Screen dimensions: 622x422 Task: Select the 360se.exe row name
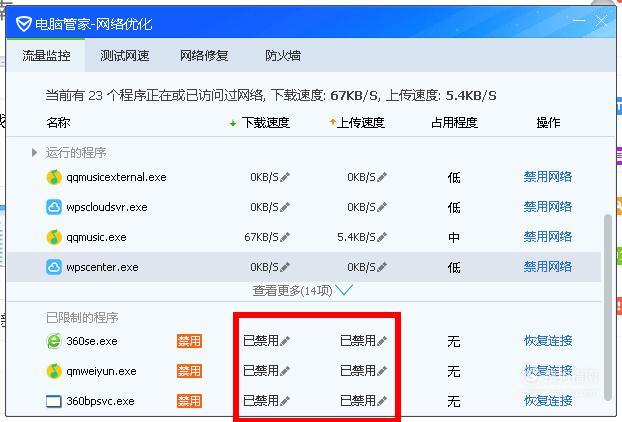pos(92,341)
